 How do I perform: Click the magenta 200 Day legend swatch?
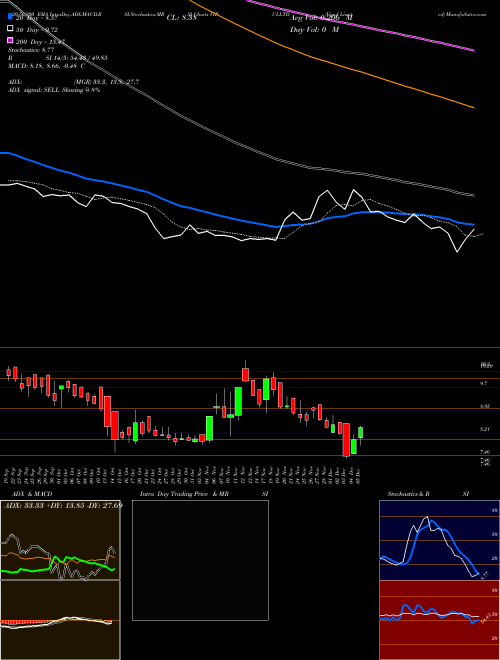(x=11, y=40)
